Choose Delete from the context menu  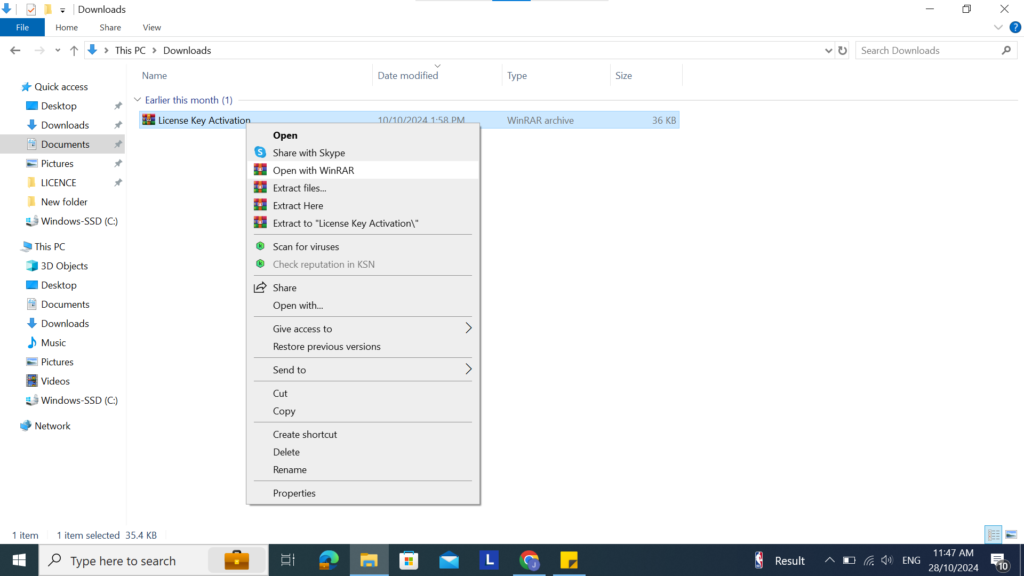[x=363, y=453]
